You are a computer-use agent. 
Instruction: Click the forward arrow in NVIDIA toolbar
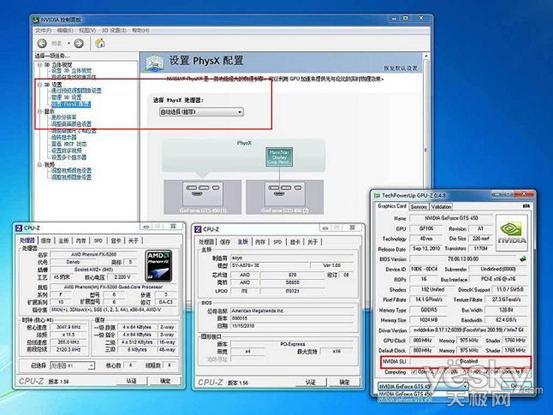pyautogui.click(x=79, y=43)
